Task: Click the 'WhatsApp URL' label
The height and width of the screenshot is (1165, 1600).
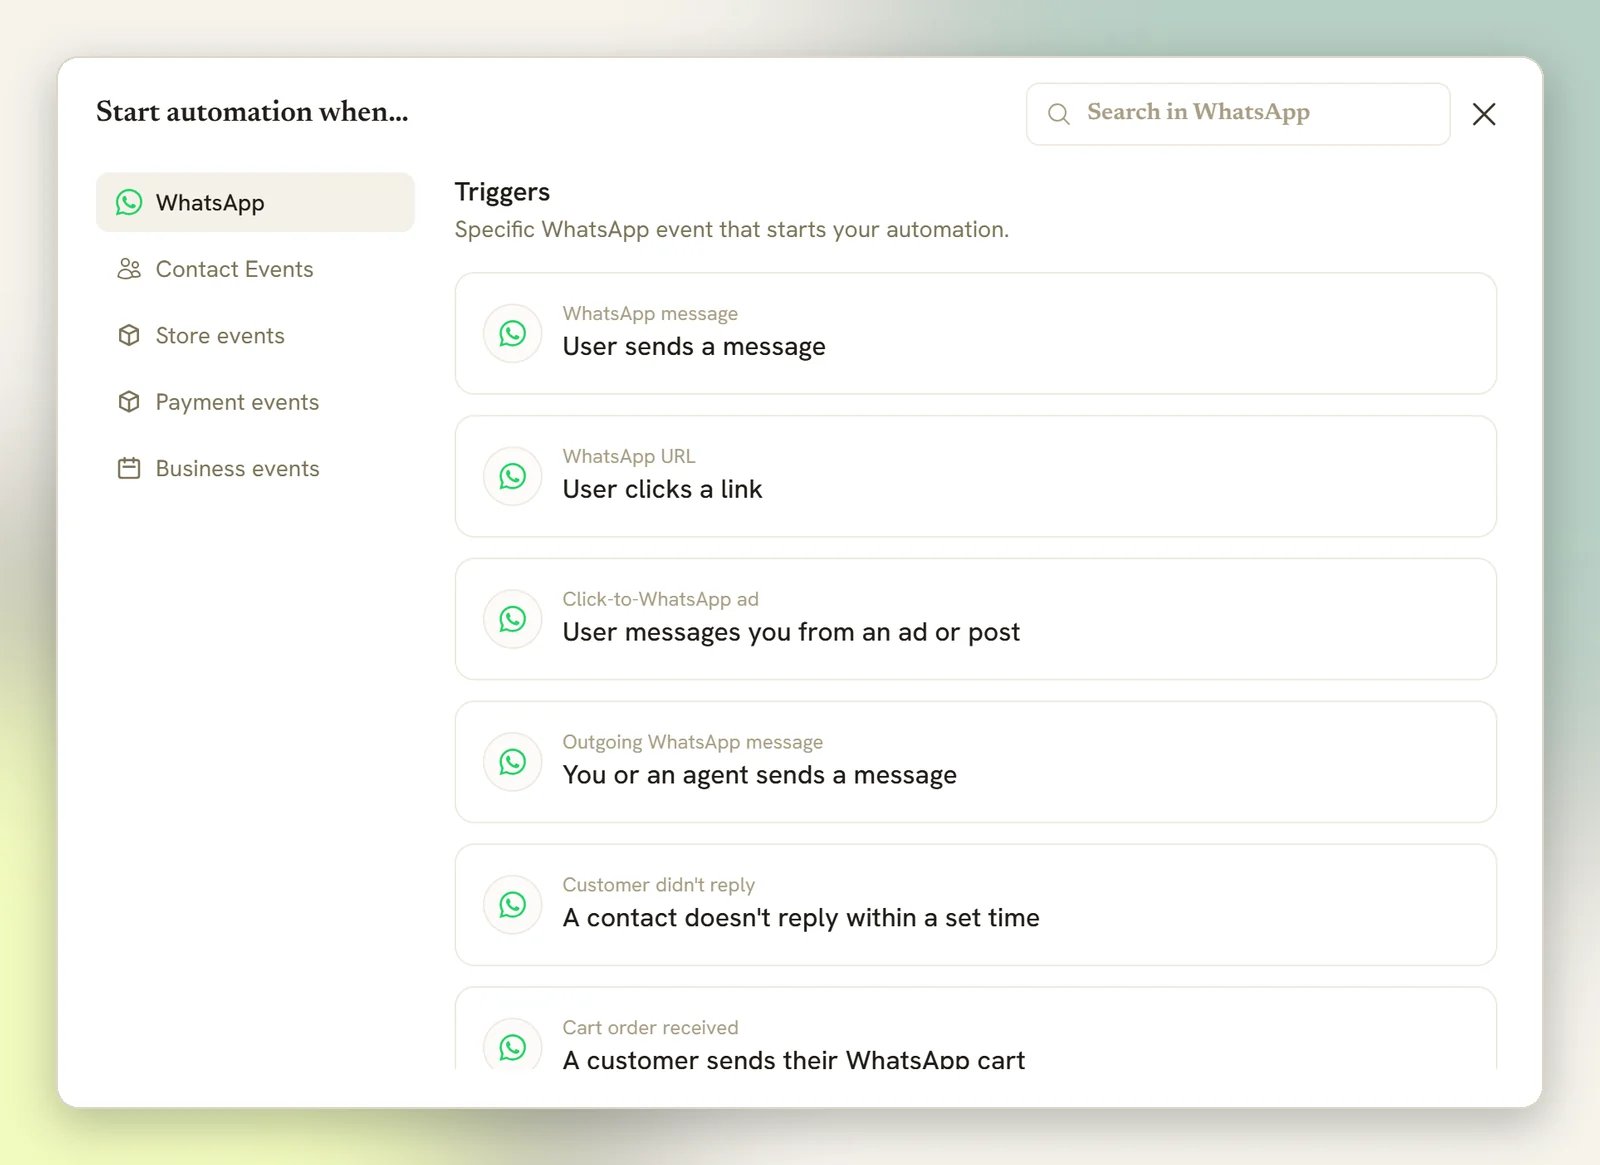Action: pyautogui.click(x=629, y=456)
